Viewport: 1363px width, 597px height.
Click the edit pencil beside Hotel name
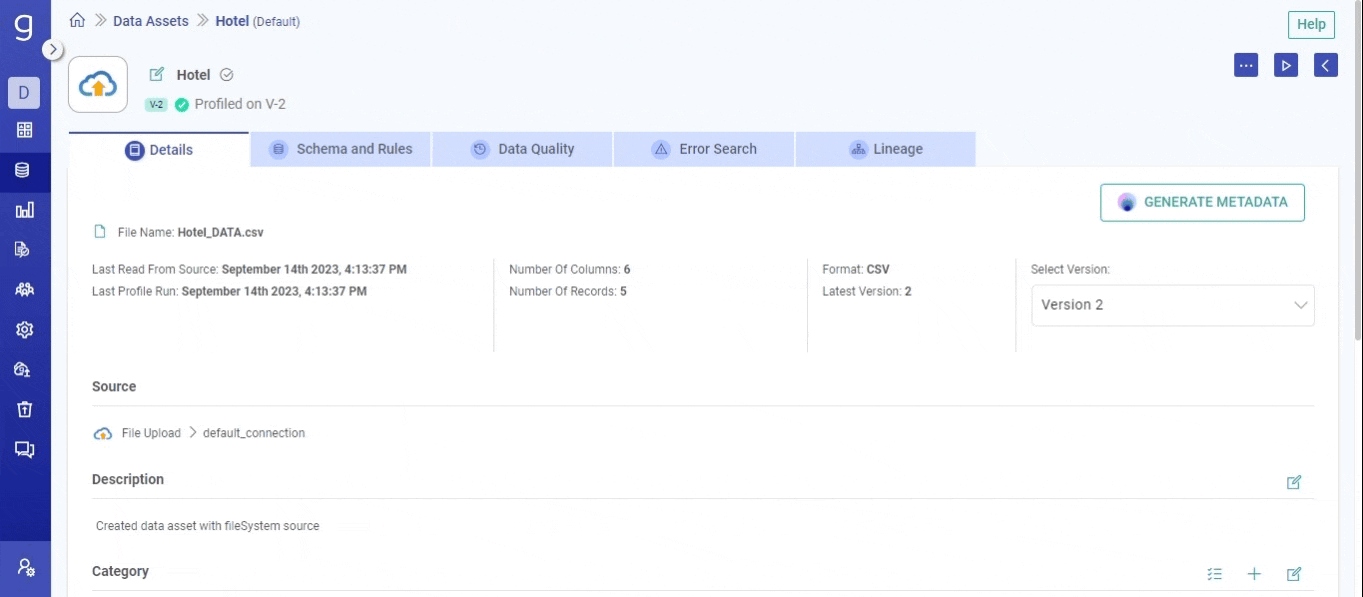tap(156, 75)
